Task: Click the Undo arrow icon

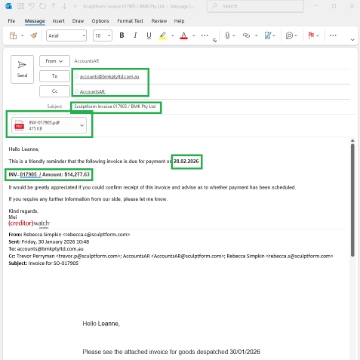Action: pyautogui.click(x=31, y=6)
